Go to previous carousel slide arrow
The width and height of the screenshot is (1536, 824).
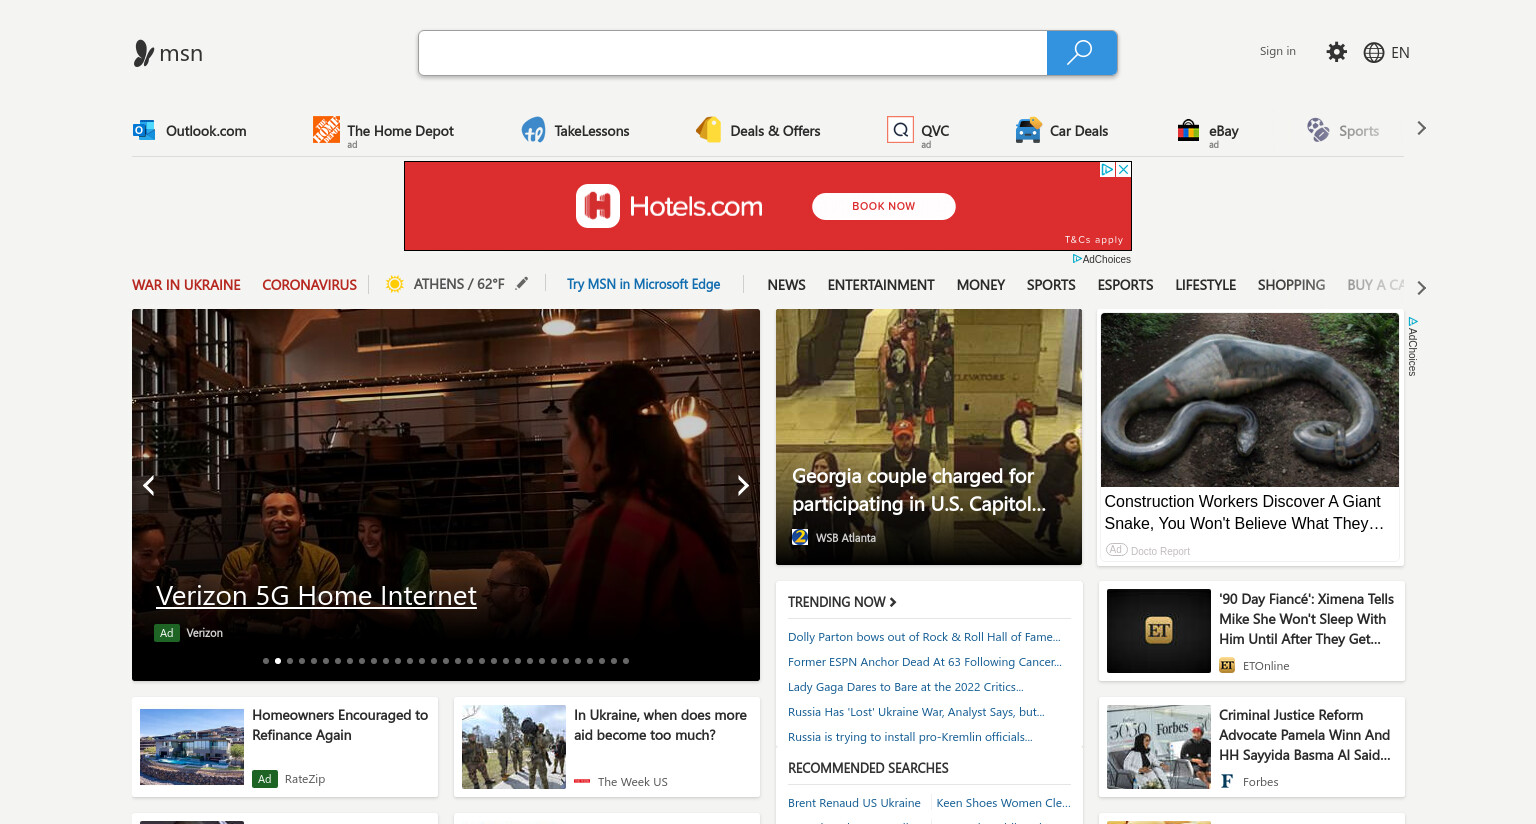click(149, 486)
